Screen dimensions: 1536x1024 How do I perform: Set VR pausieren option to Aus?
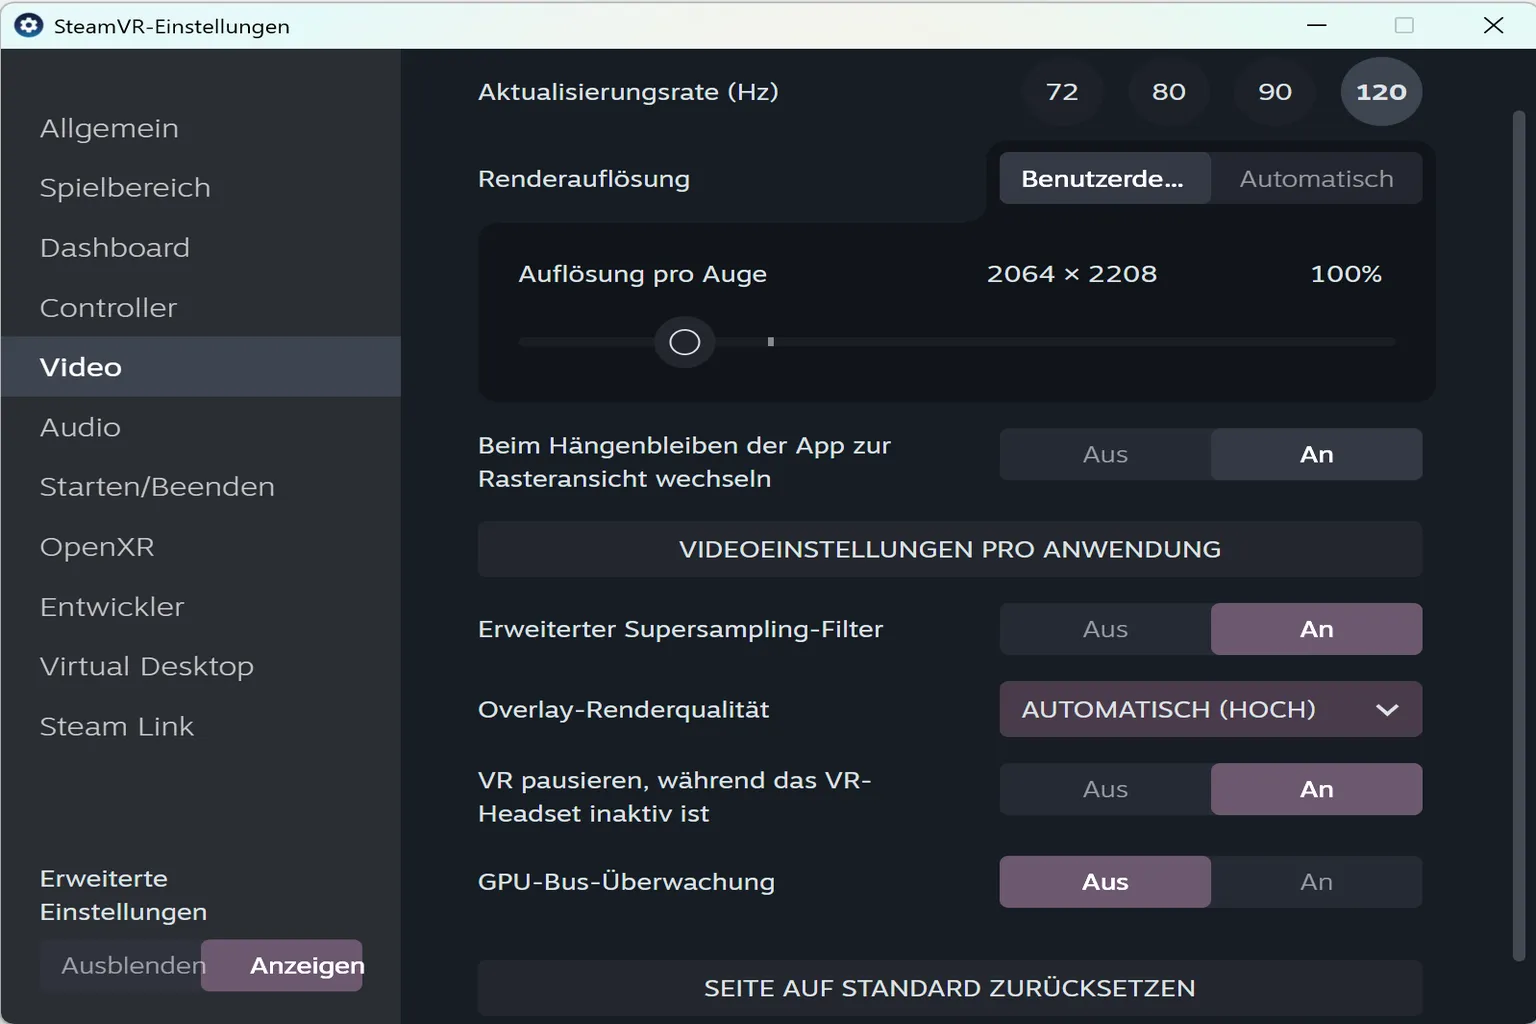(1105, 789)
